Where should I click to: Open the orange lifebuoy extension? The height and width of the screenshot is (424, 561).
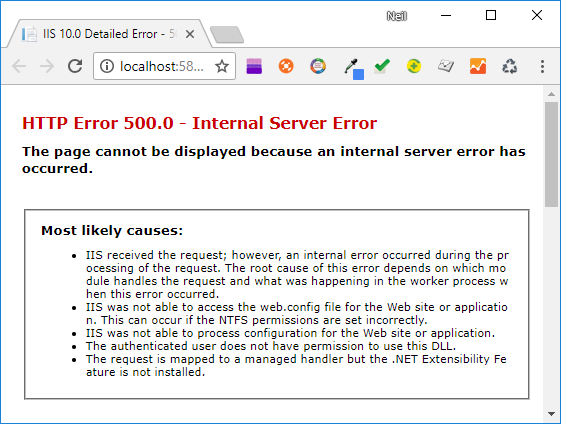(286, 66)
